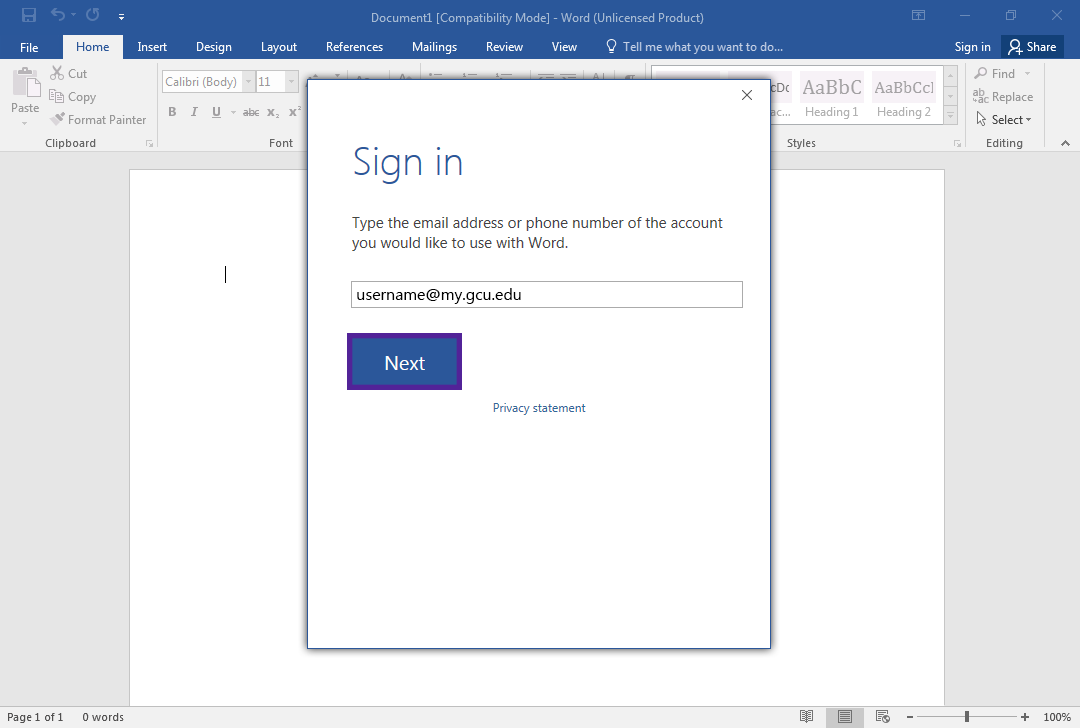Click the Italic formatting icon
The width and height of the screenshot is (1080, 728).
(x=194, y=112)
